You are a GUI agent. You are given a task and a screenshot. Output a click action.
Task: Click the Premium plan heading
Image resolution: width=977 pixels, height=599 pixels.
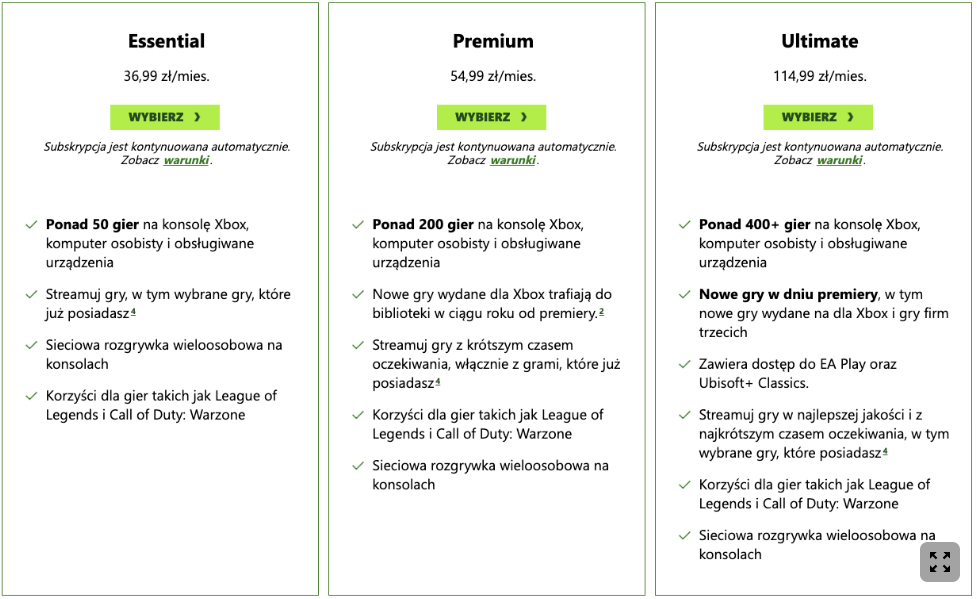tap(493, 41)
